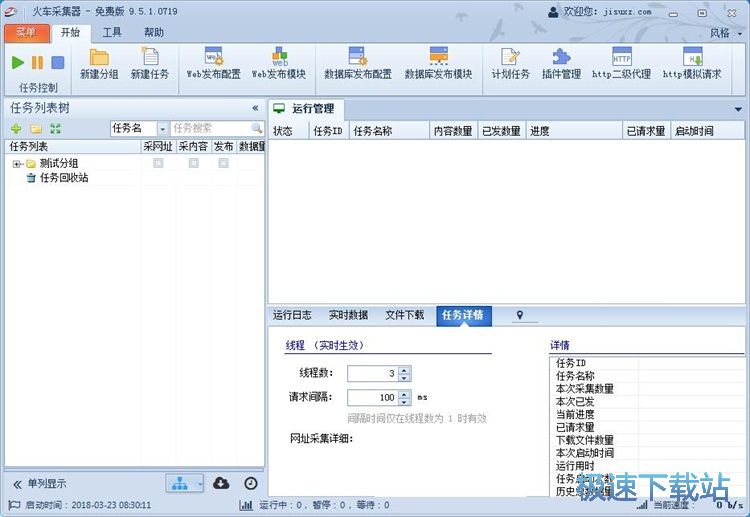Click the cloud download icon at bottom

click(222, 484)
